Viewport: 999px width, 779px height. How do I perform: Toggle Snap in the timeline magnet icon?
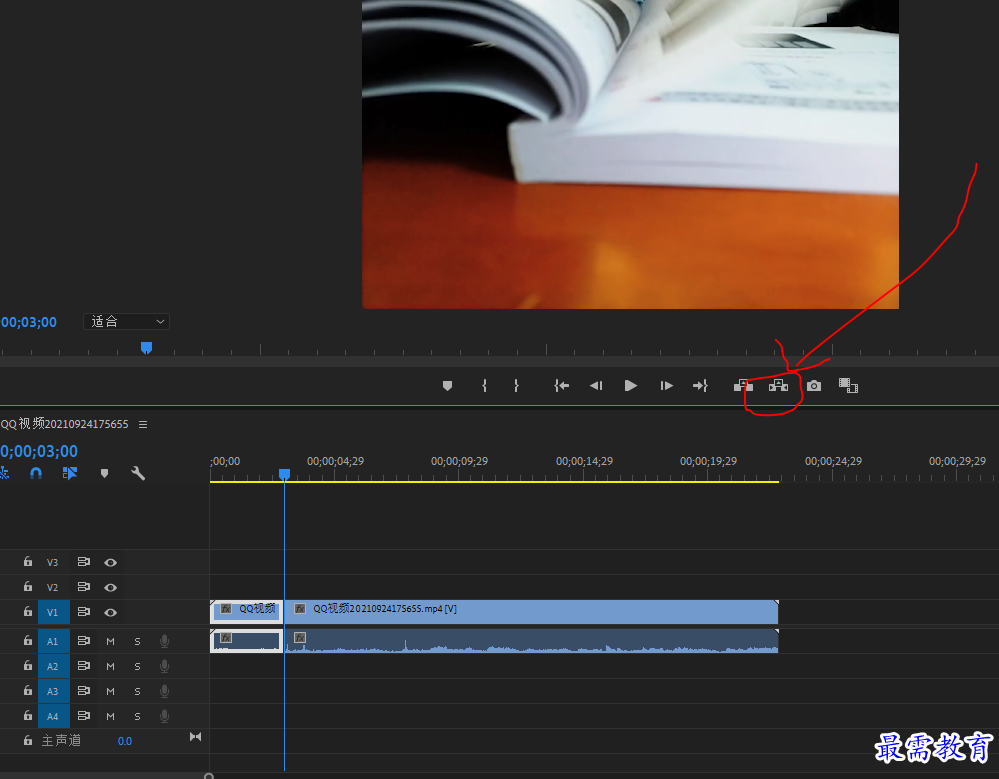click(x=36, y=473)
